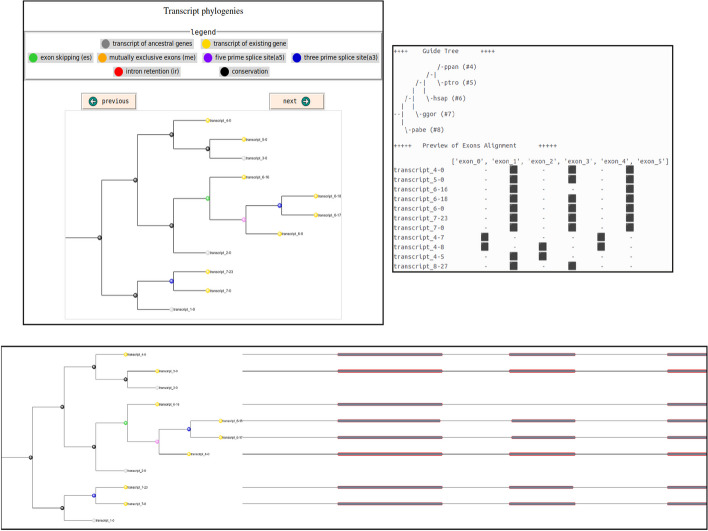708x531 pixels.
Task: Click the next button's right arrow icon
Action: click(306, 101)
